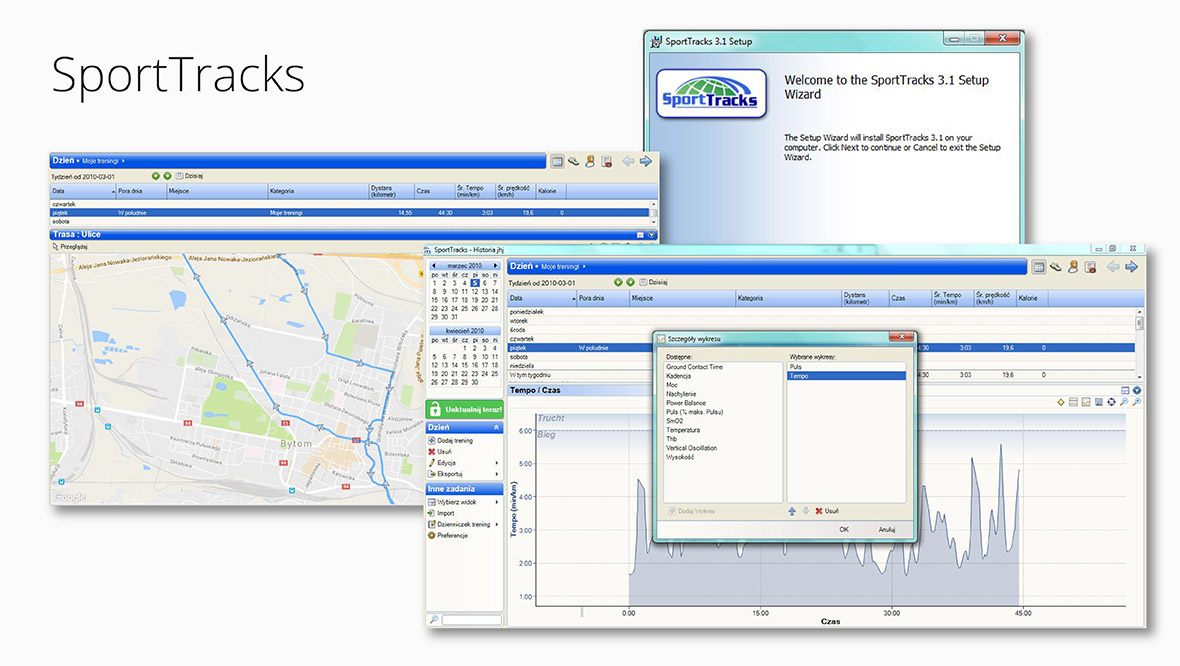Select the poniedziałek row in Historia window

822,312
